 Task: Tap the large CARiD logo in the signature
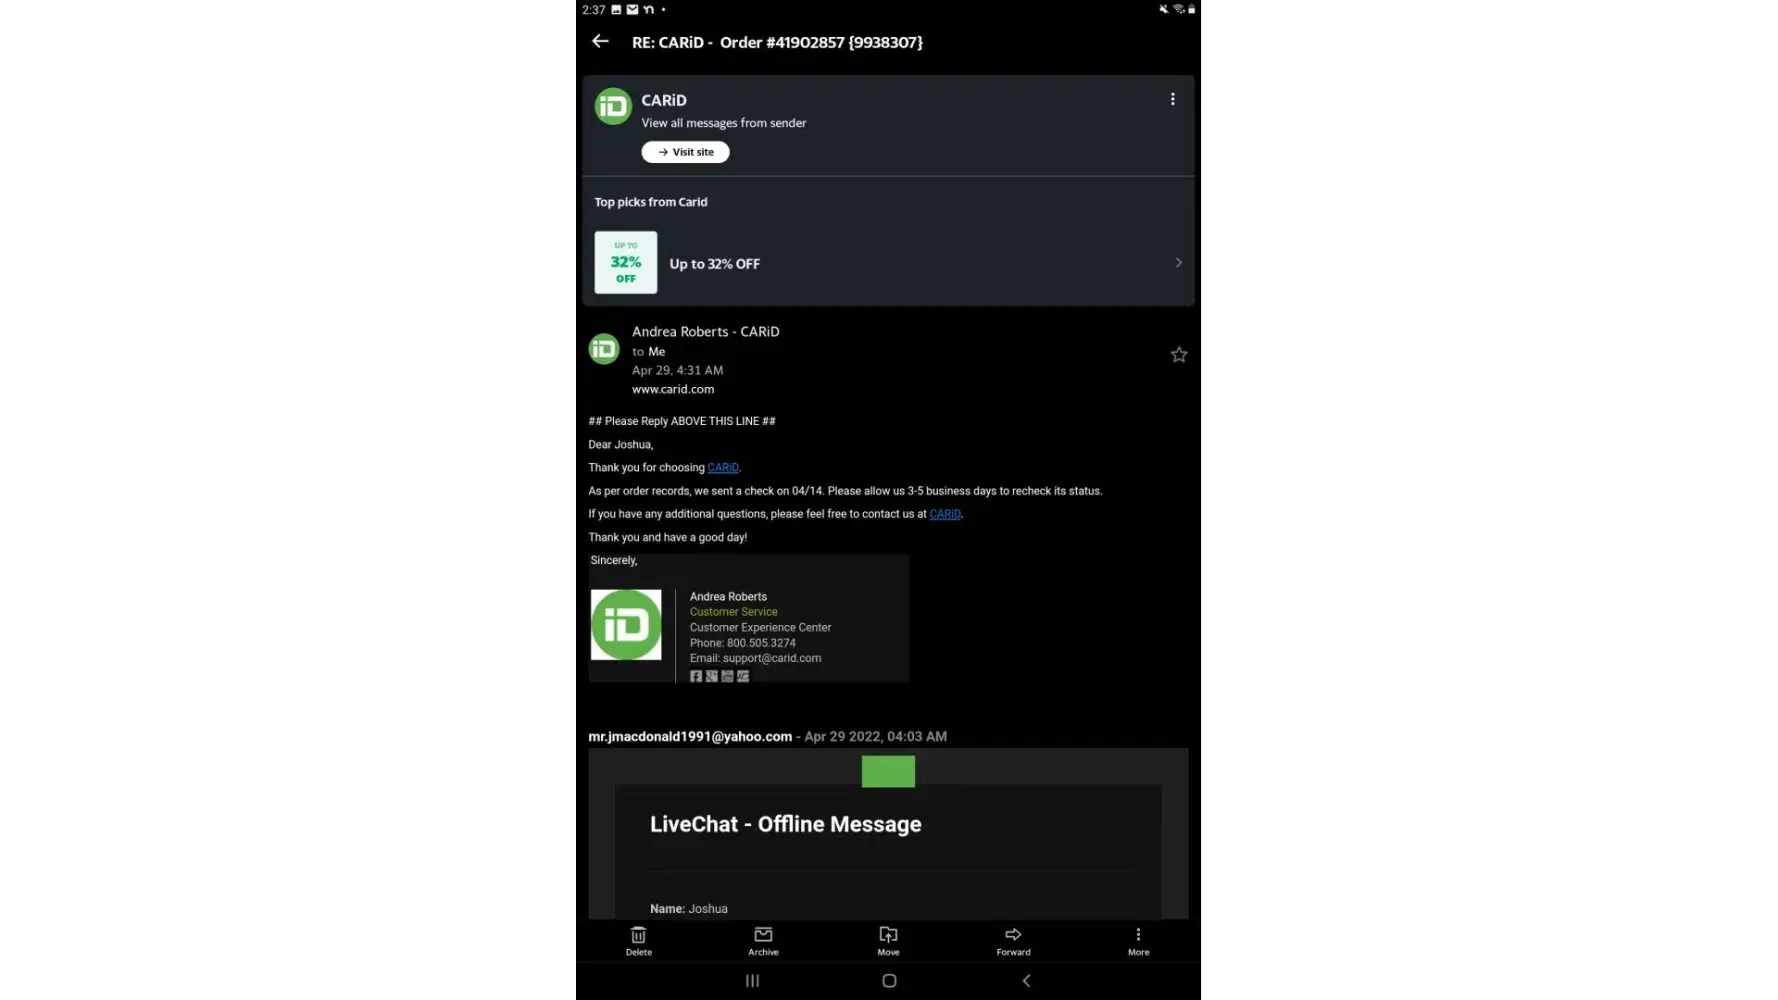[626, 625]
